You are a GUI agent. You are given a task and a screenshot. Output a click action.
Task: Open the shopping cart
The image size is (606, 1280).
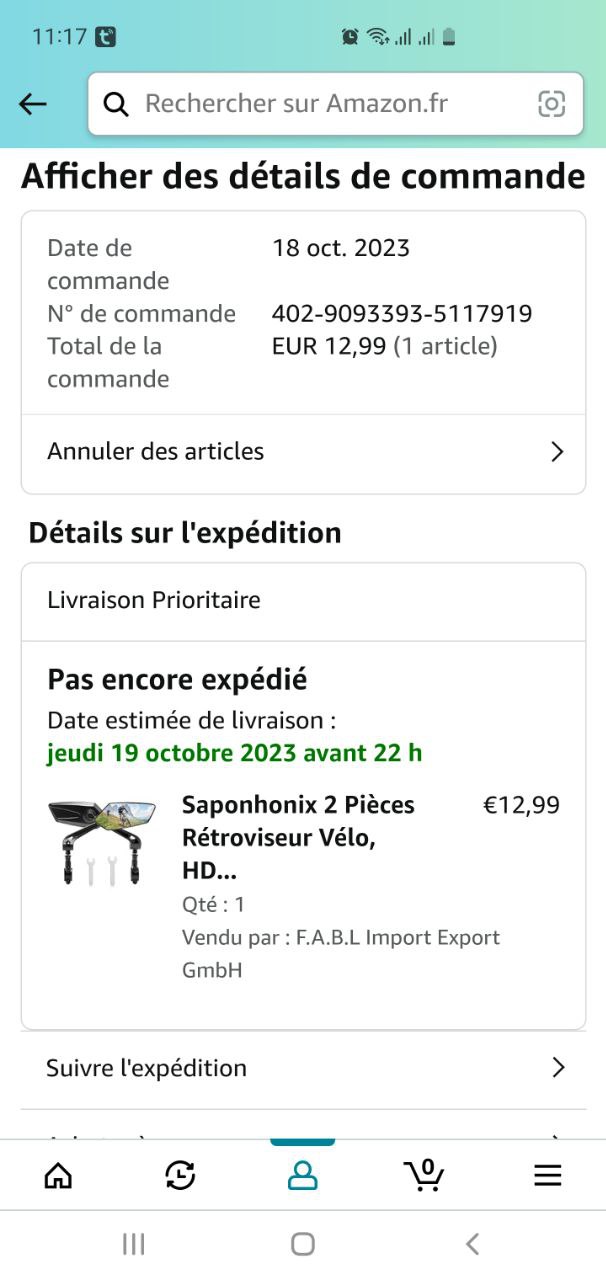tap(424, 1174)
